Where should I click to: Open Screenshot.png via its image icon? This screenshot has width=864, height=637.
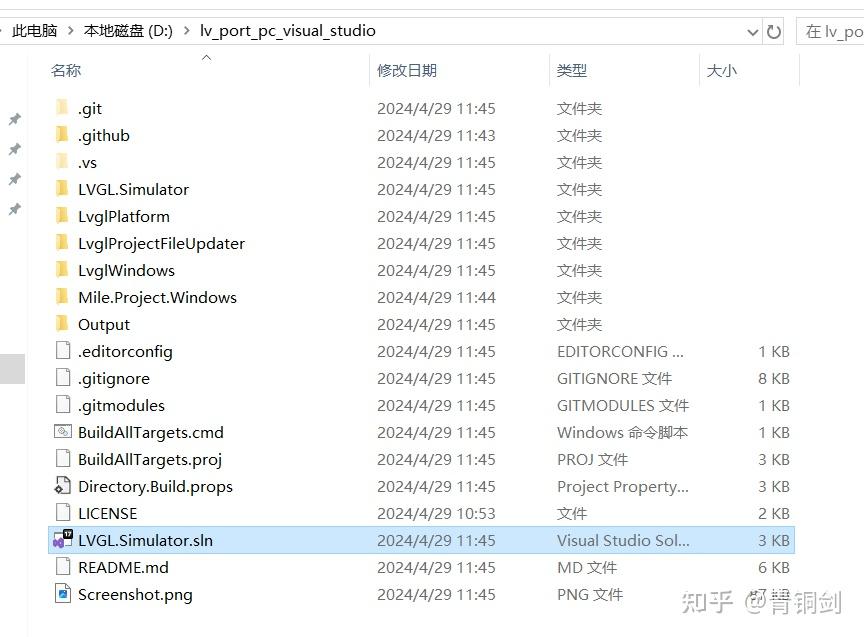coord(62,594)
